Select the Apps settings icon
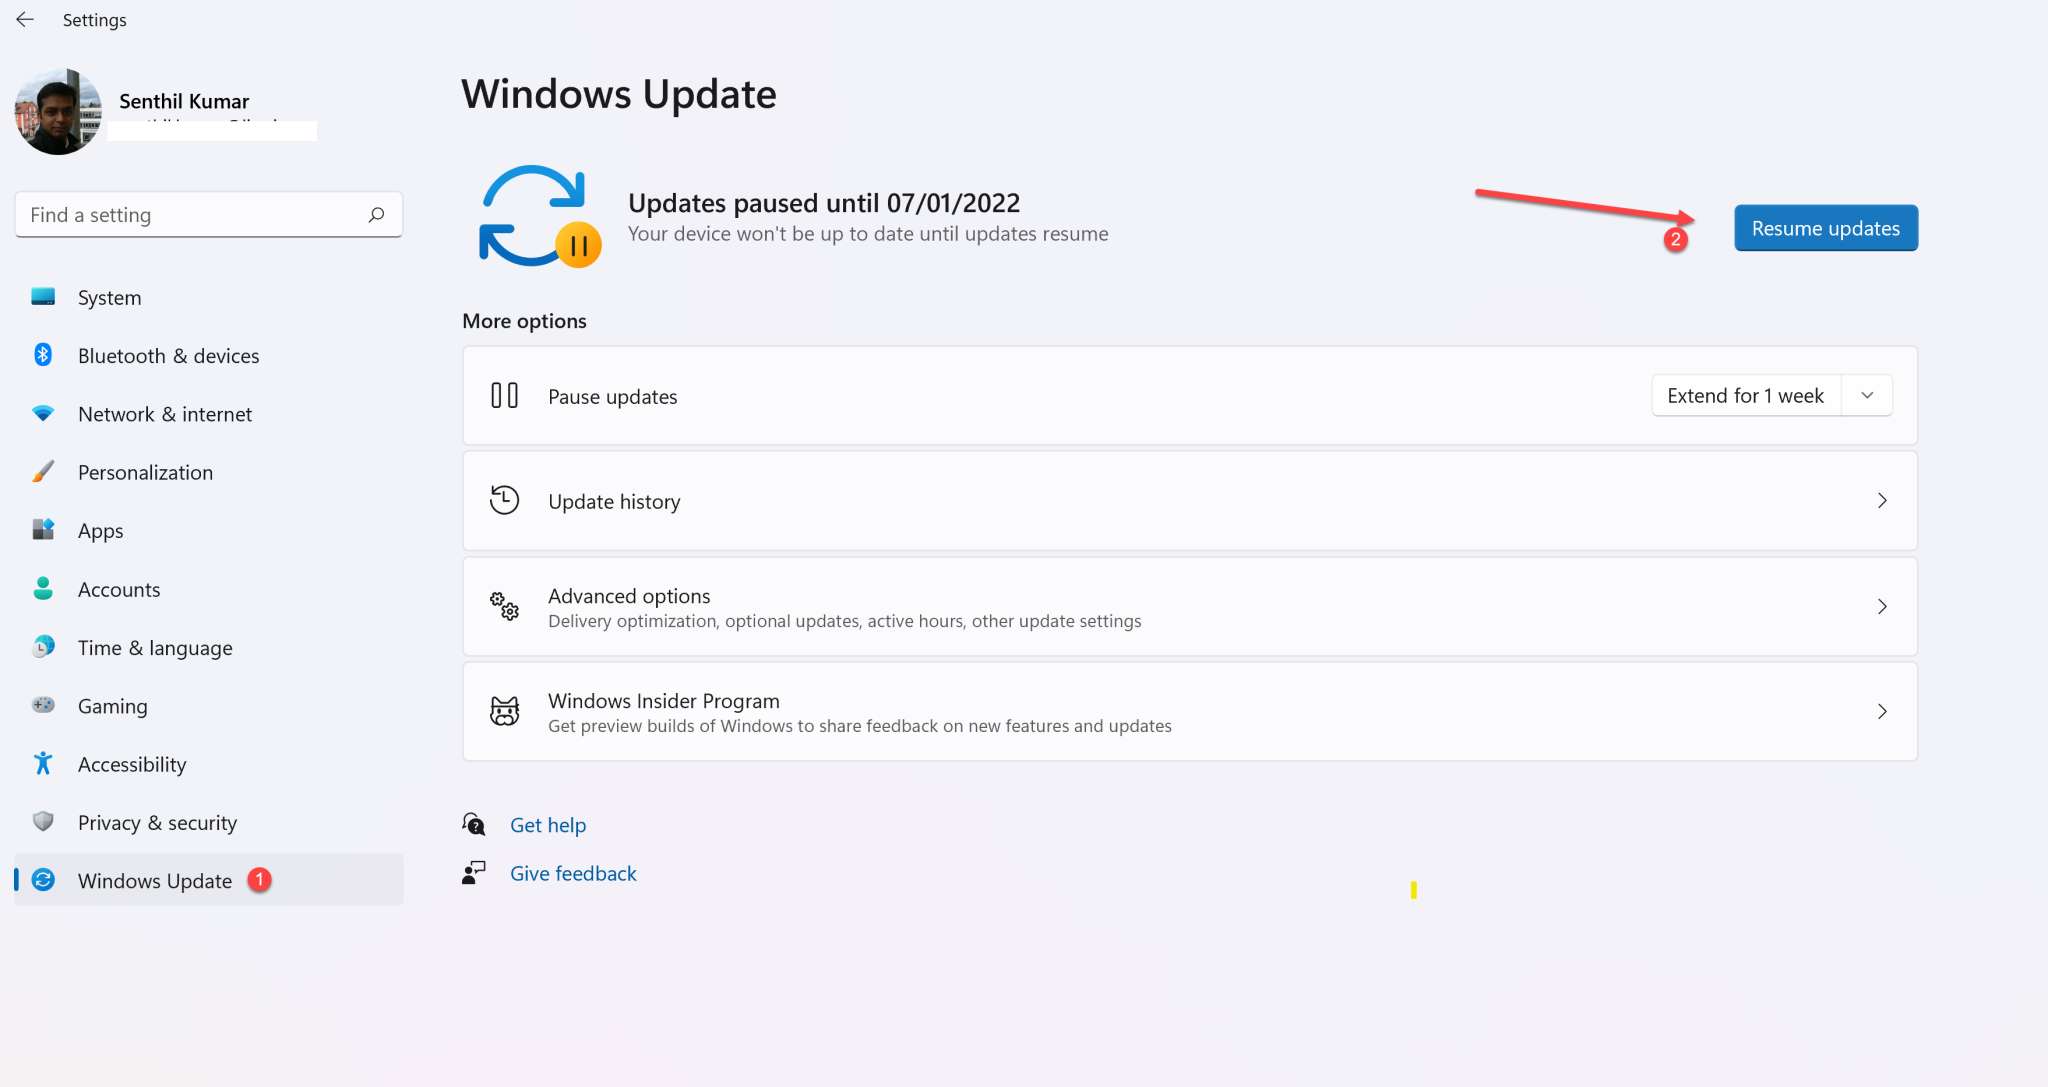Screen dimensions: 2048x1087 44,530
